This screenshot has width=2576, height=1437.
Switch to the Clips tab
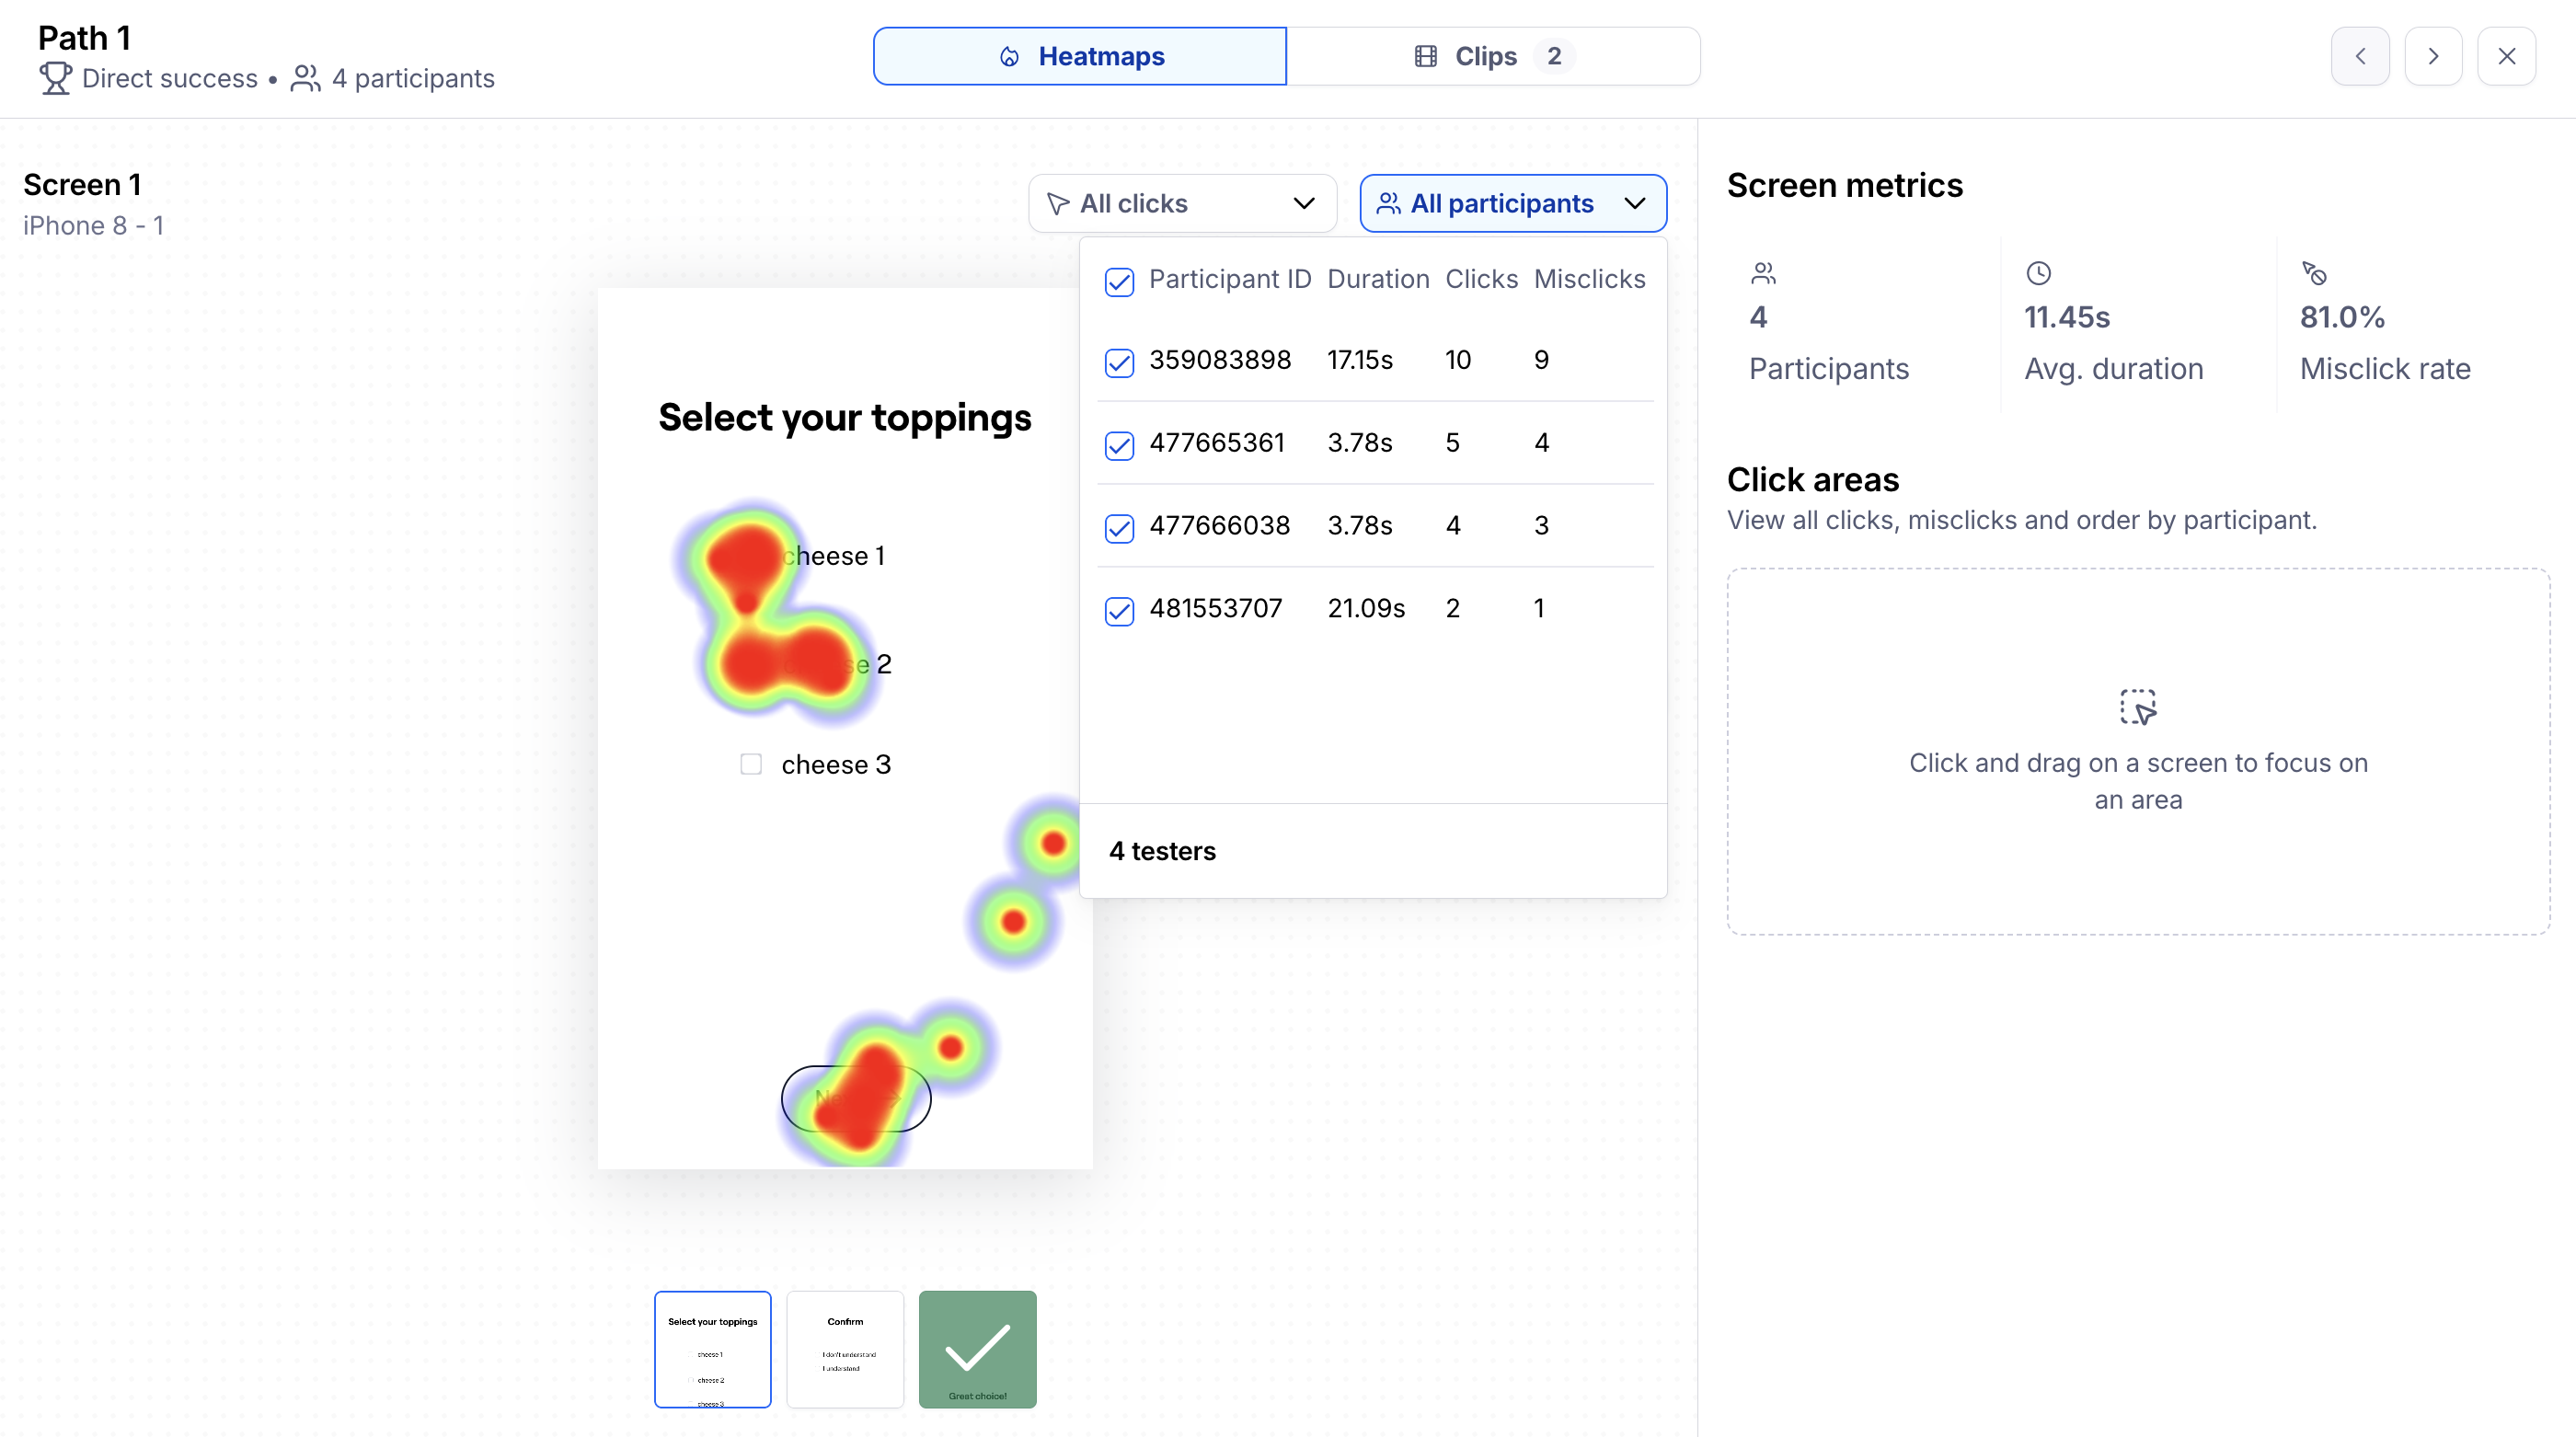coord(1492,56)
